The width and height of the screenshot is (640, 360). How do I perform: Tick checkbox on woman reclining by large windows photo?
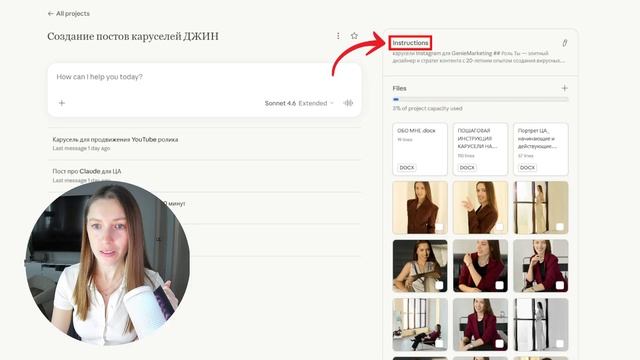click(x=439, y=344)
